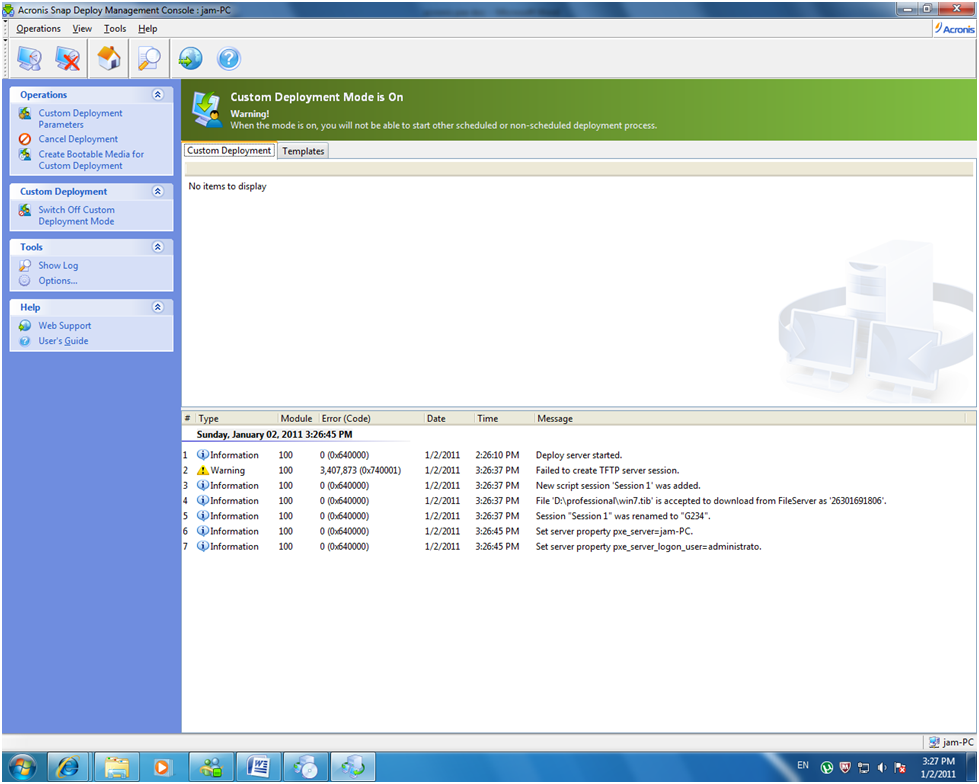Open the log viewer toolbar icon

[x=148, y=58]
